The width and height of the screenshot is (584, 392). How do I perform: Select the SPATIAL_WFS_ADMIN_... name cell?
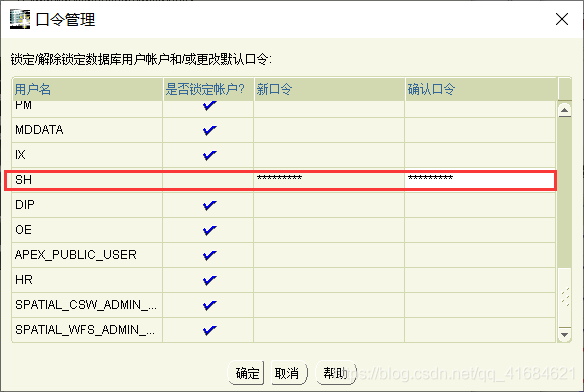pos(87,330)
